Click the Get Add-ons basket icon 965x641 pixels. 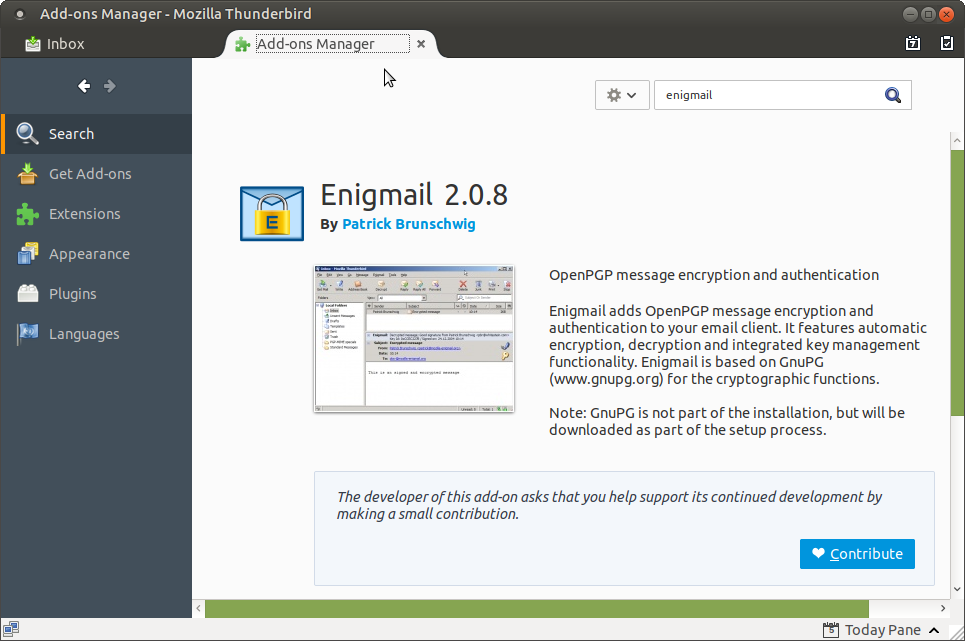coord(27,174)
